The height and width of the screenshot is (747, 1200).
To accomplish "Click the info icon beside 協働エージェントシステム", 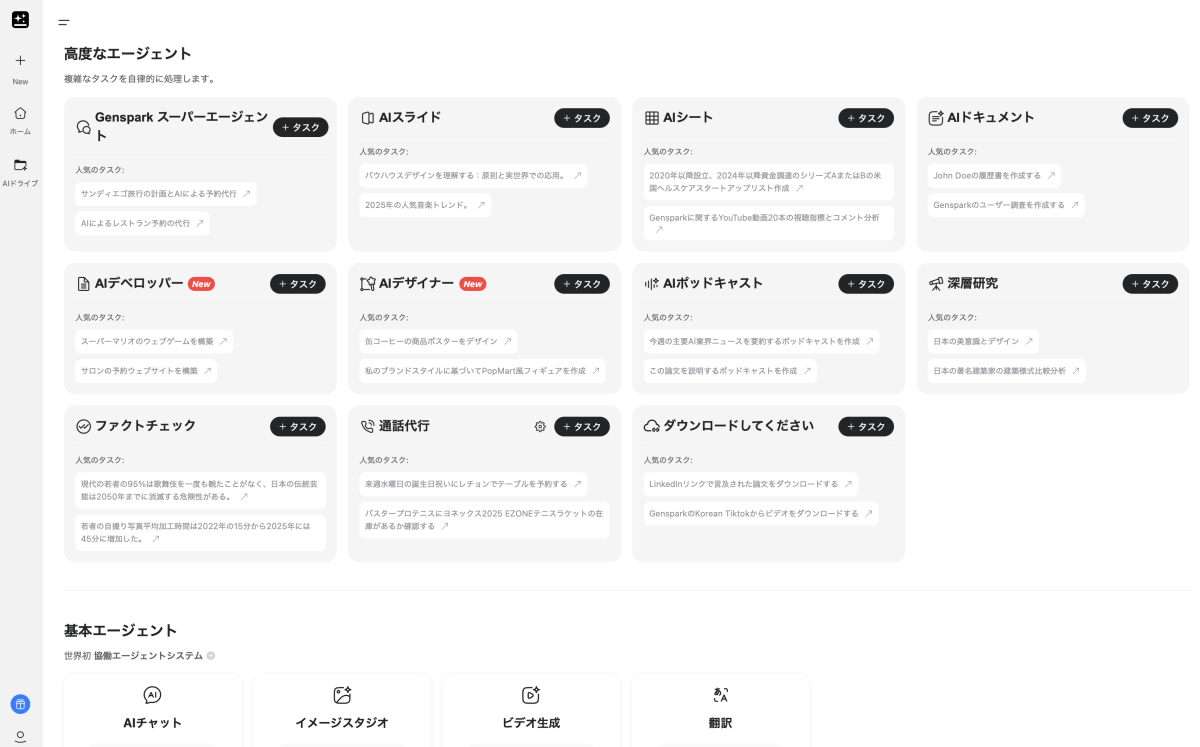I will pos(211,656).
